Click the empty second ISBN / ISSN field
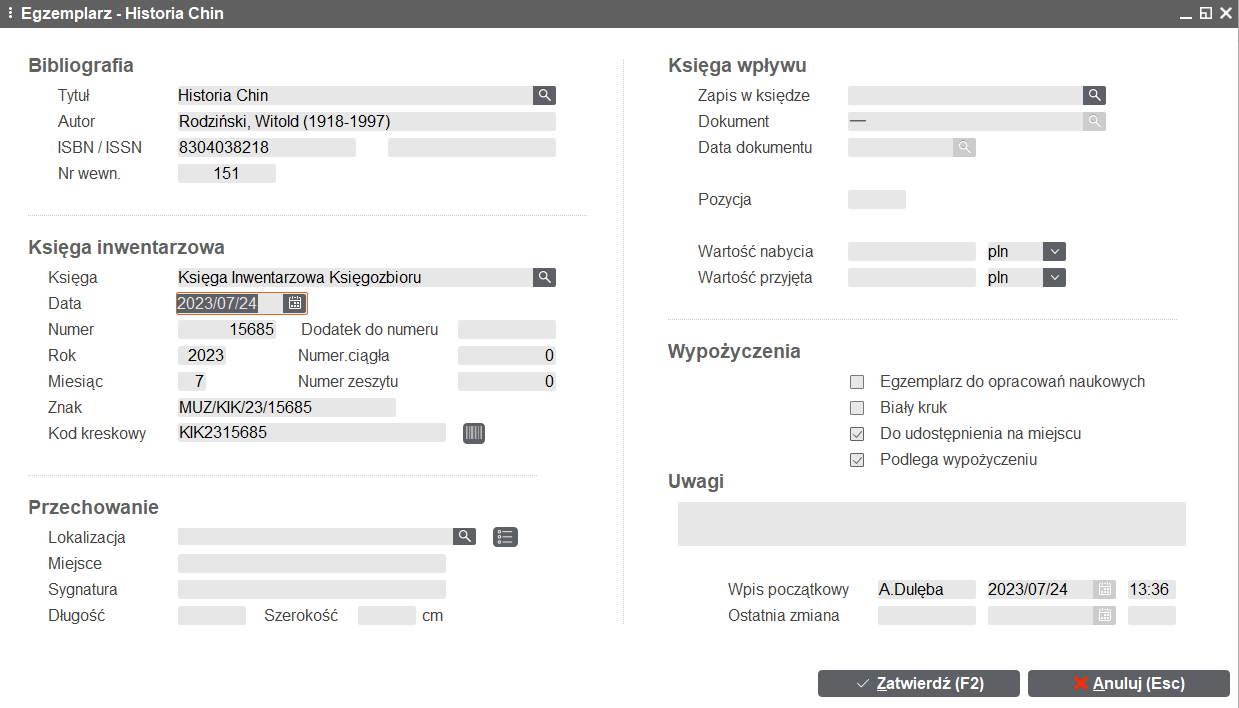Image resolution: width=1239 pixels, height=708 pixels. pos(472,147)
